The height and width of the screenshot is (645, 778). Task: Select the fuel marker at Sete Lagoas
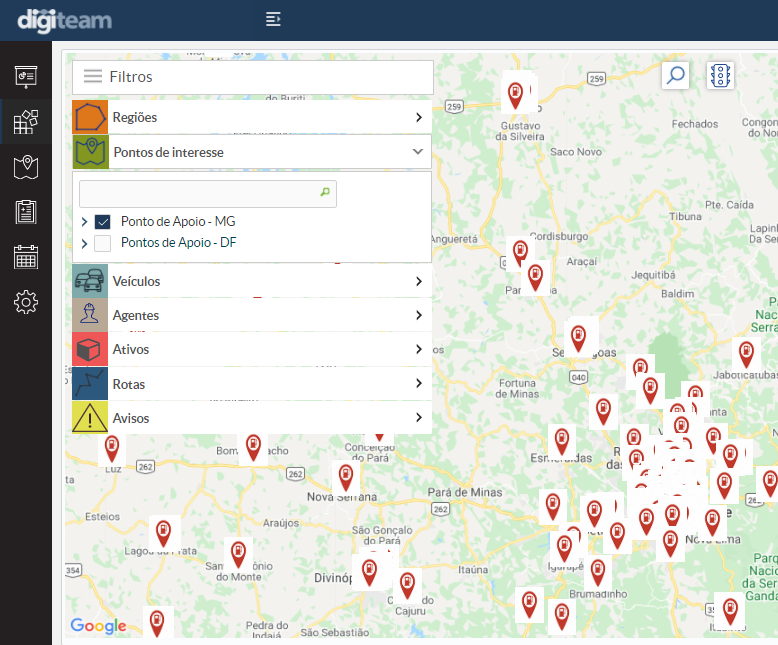coord(578,338)
